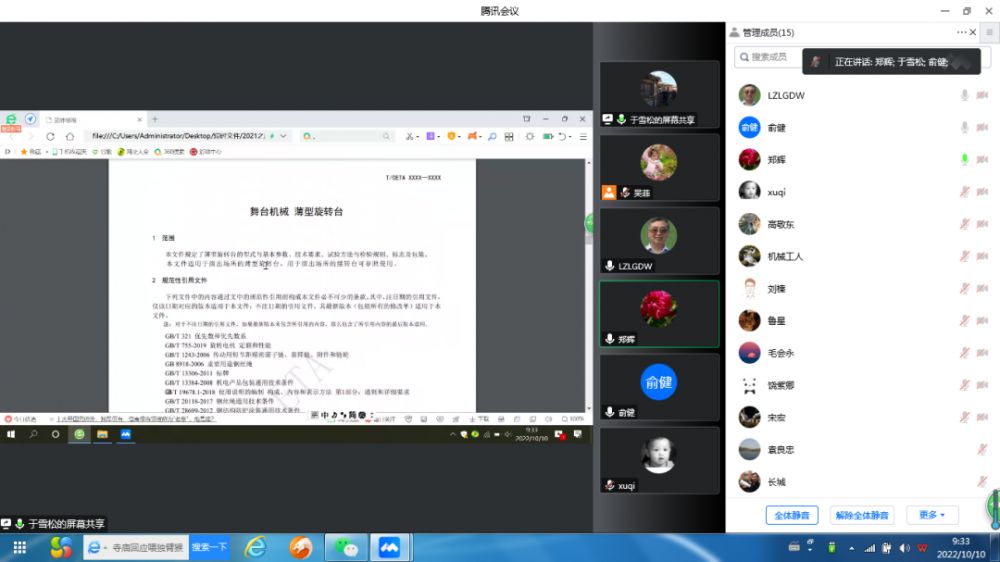The width and height of the screenshot is (1000, 562).
Task: Click Tencent Meeting icon on shared taskbar
Action: pyautogui.click(x=126, y=434)
